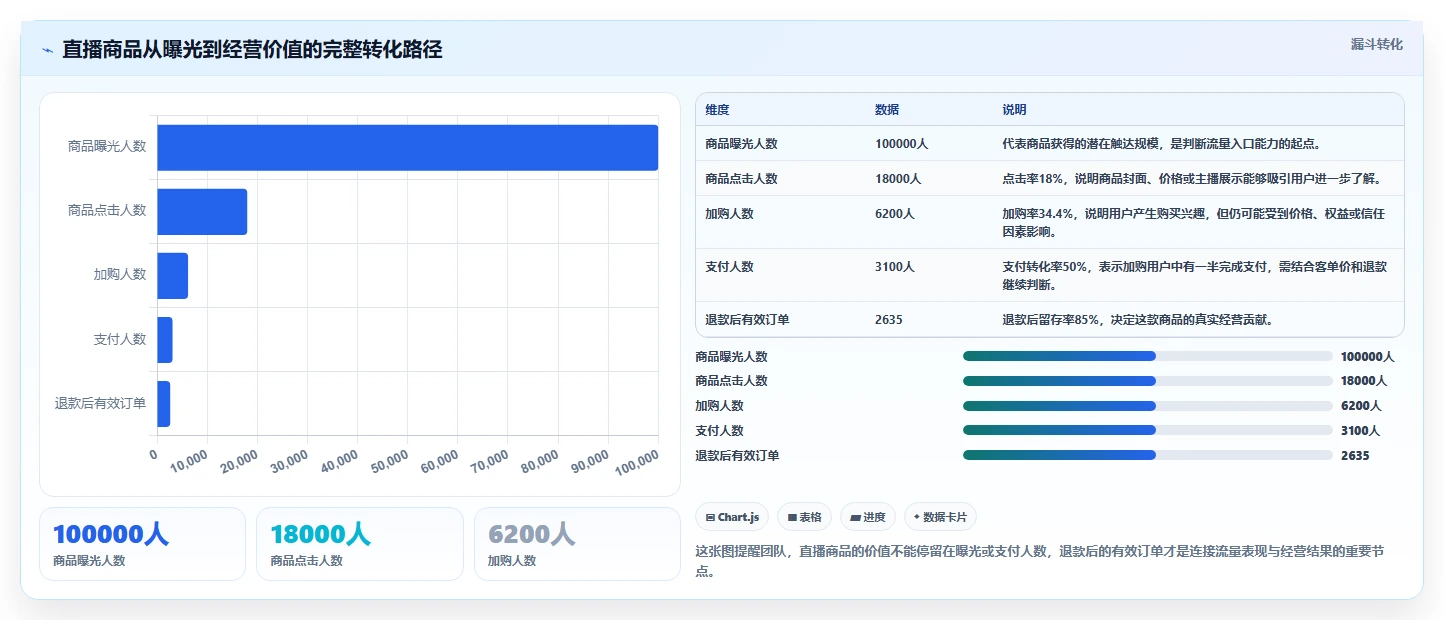This screenshot has width=1444, height=620.
Task: Click the summary paragraph 这张图提醒团队
Action: [x=1040, y=561]
